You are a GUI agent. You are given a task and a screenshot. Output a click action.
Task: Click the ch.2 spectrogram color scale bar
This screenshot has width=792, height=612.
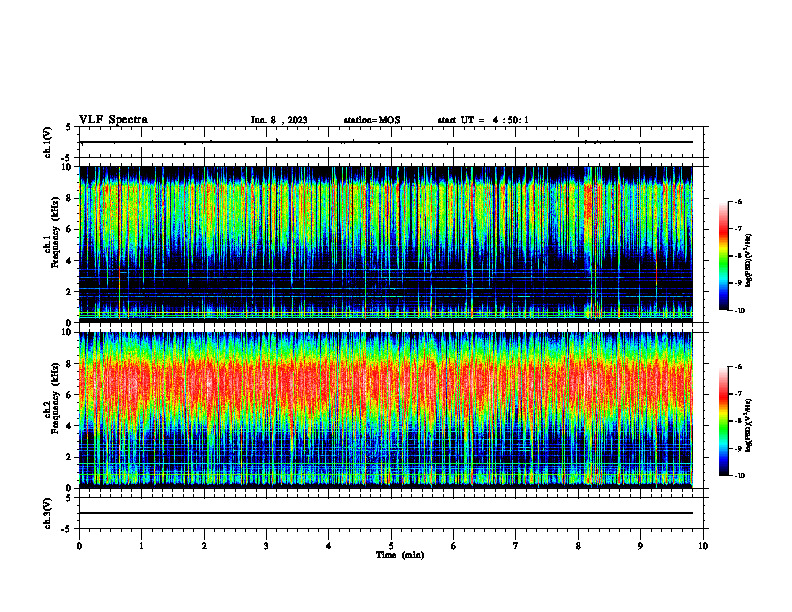tap(723, 421)
